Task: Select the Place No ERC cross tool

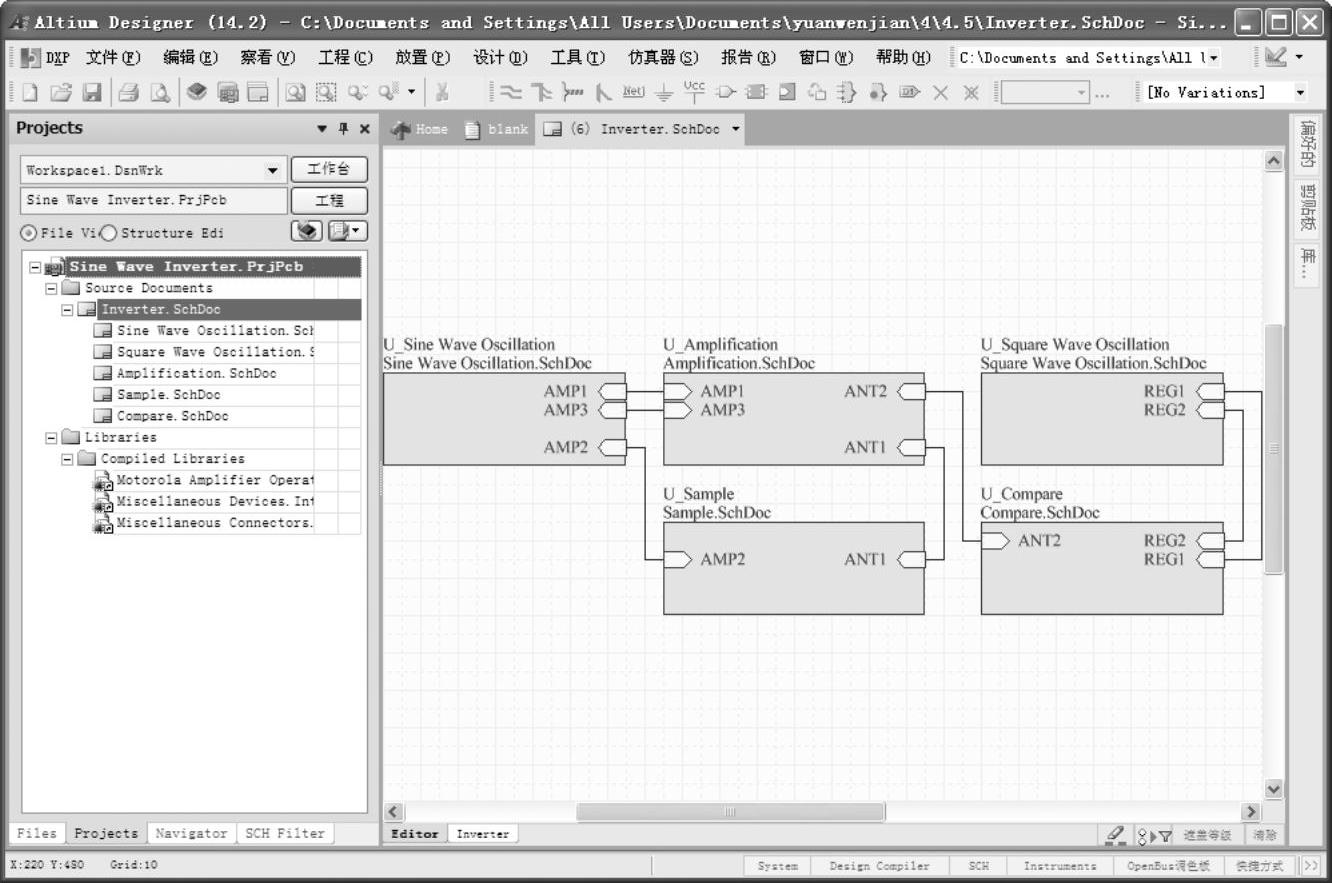Action: [940, 93]
